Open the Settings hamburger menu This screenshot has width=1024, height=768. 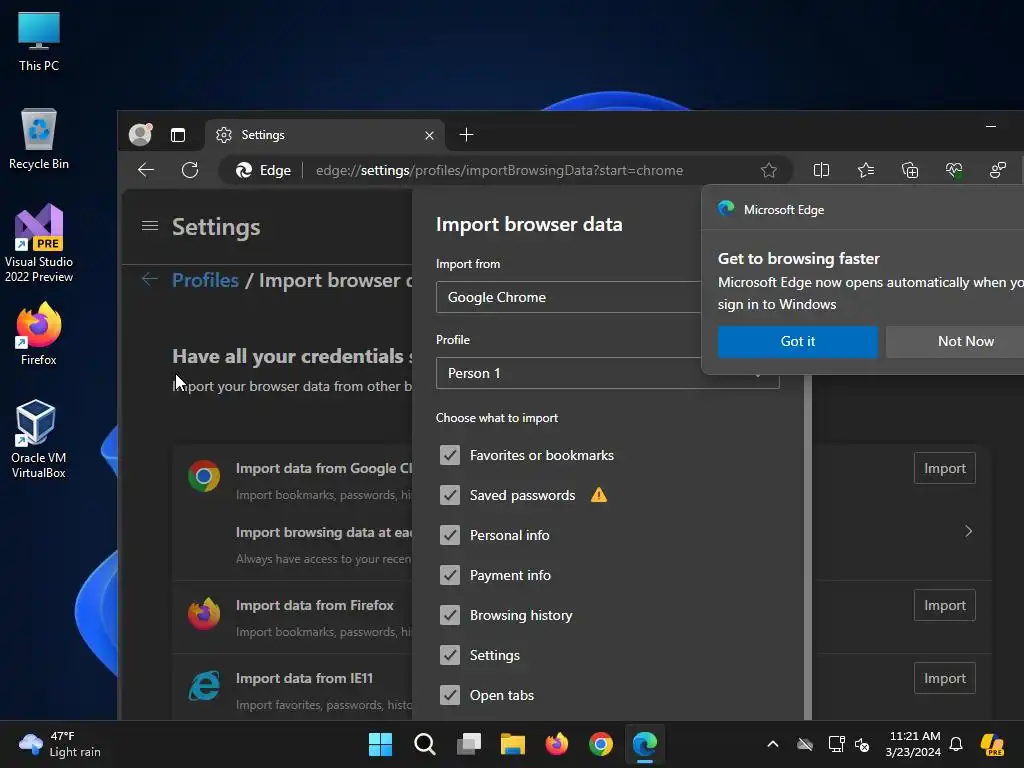[x=150, y=226]
